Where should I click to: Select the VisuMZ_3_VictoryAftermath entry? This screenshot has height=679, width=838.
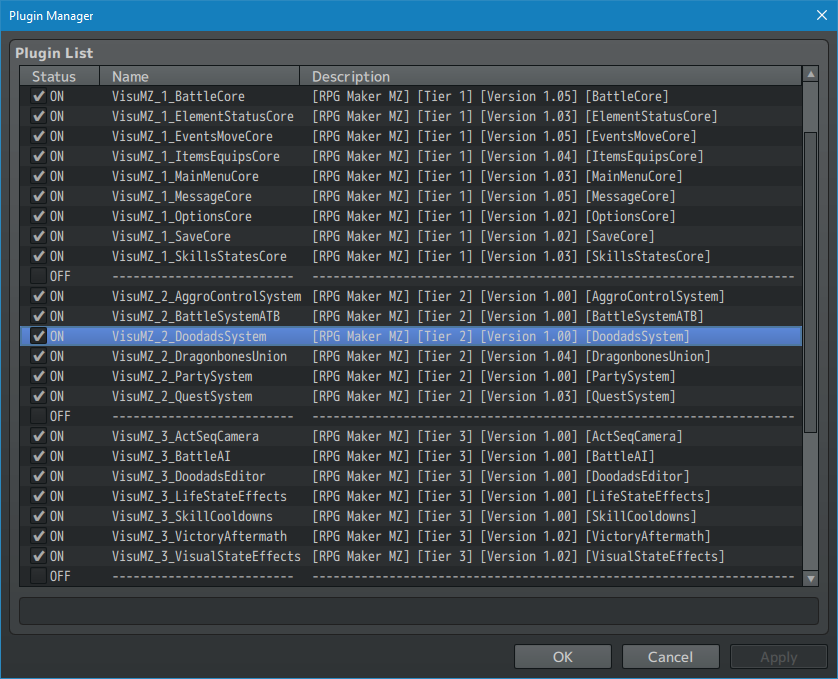[199, 537]
